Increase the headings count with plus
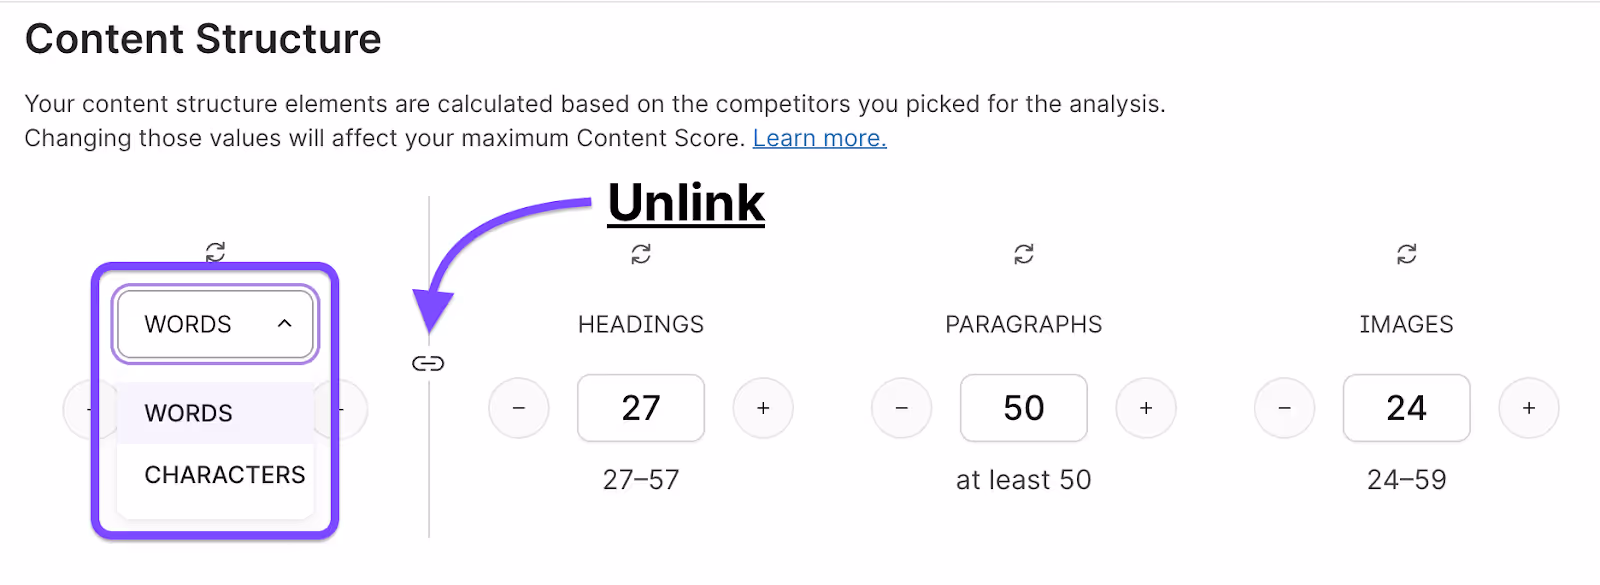This screenshot has width=1600, height=585. point(763,408)
